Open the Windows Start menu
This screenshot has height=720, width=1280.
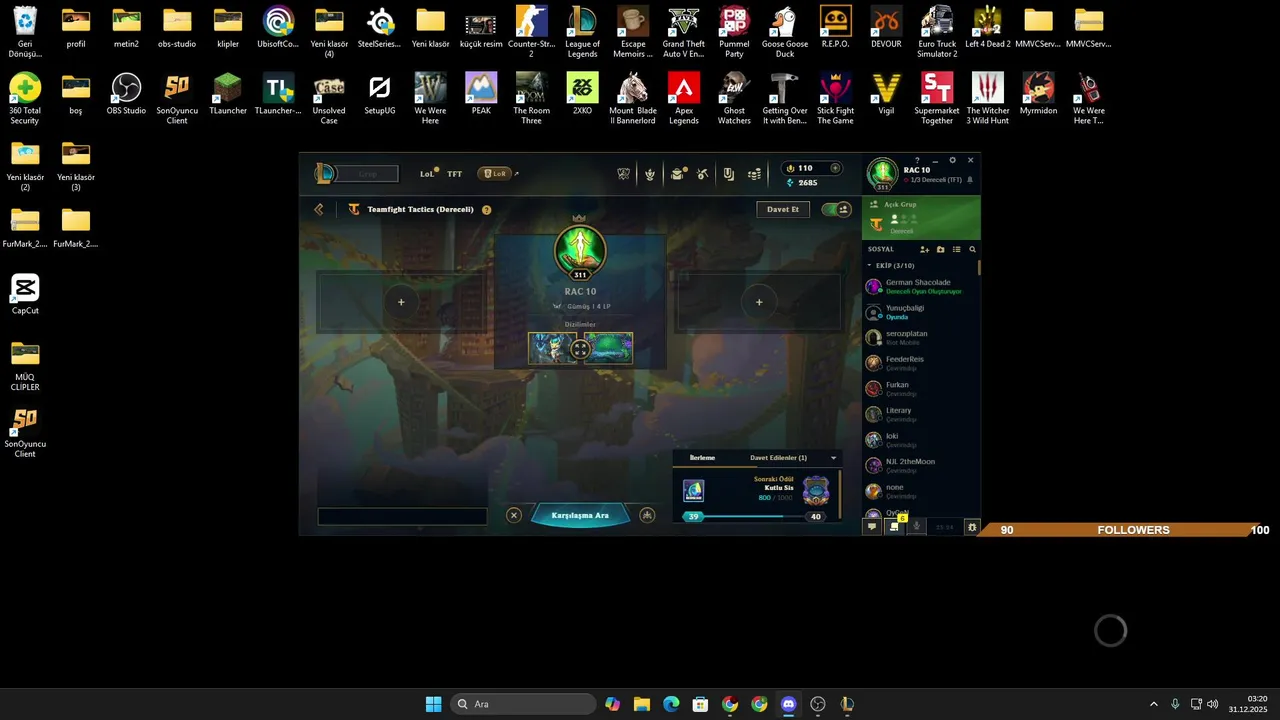433,704
